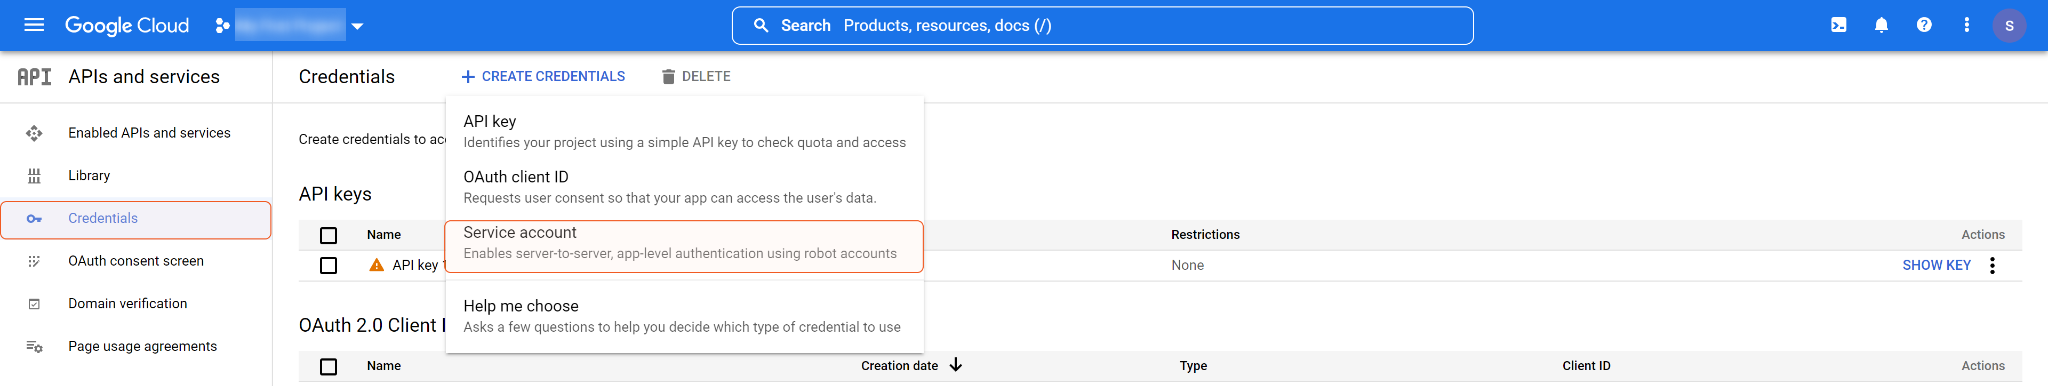Choose OAuth client ID option

point(684,187)
